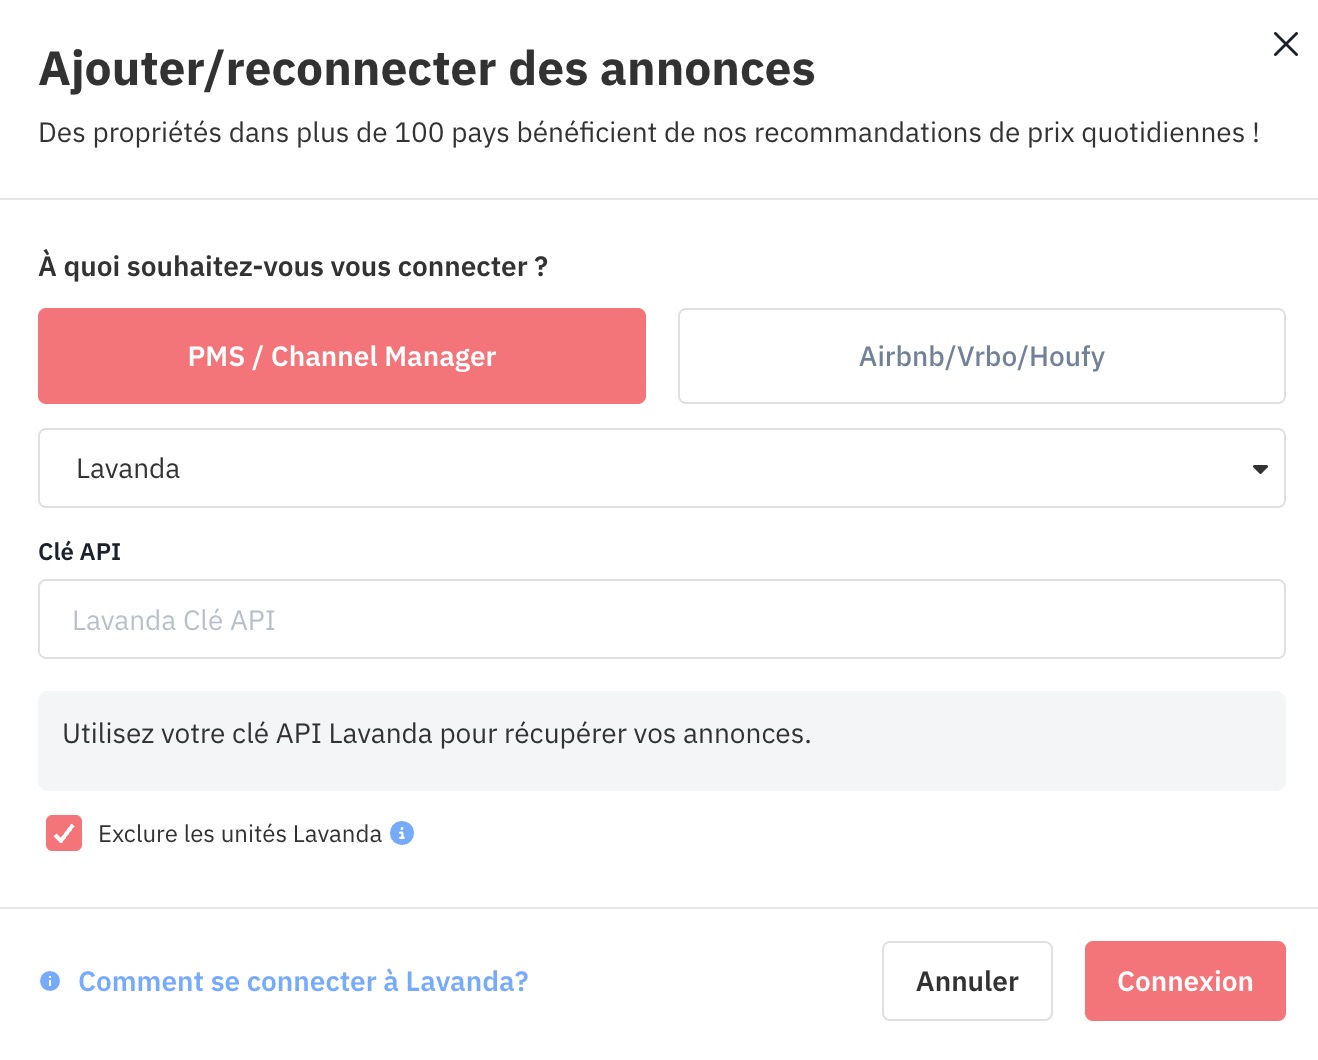Click the selected "Lavanda" value text
The width and height of the screenshot is (1318, 1060).
[128, 469]
